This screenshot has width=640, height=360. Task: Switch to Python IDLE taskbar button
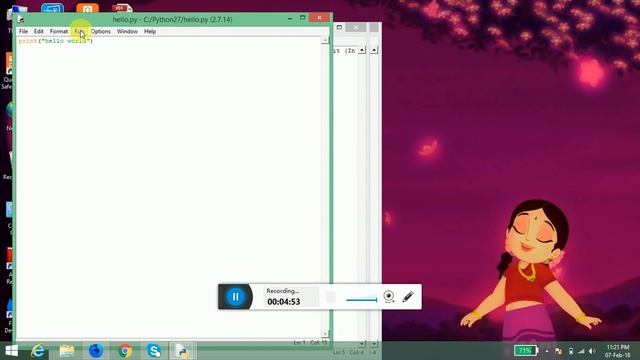tap(182, 351)
